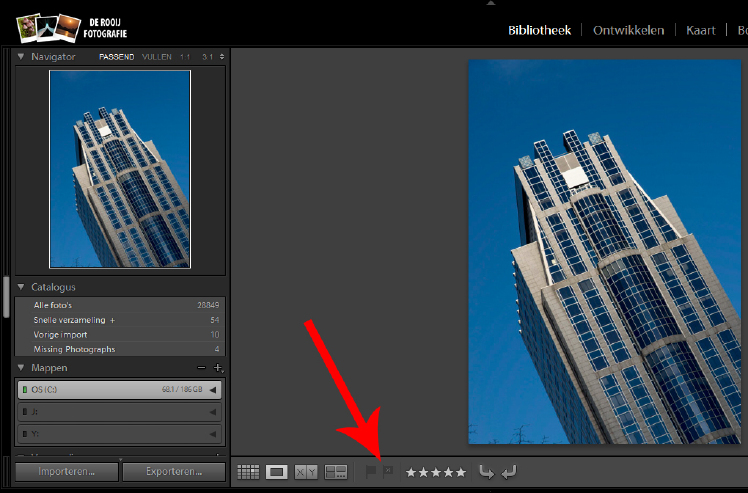Rotate the photo clockwise
The width and height of the screenshot is (748, 493).
pyautogui.click(x=509, y=472)
